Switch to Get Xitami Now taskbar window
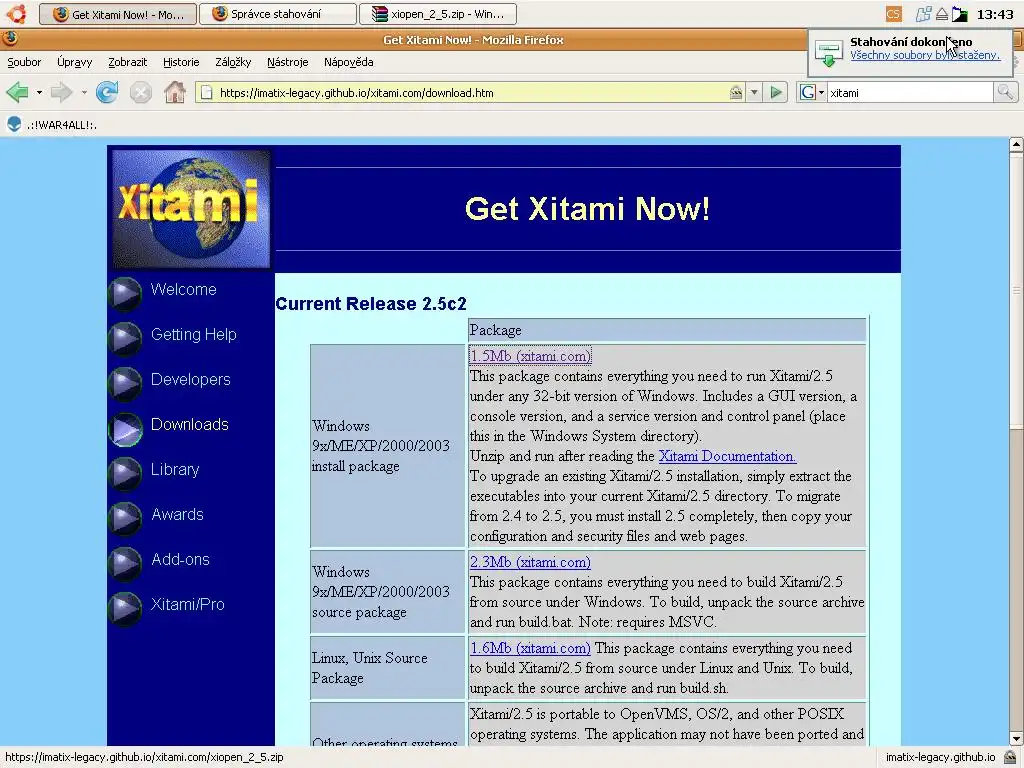The image size is (1024, 768). pos(118,14)
